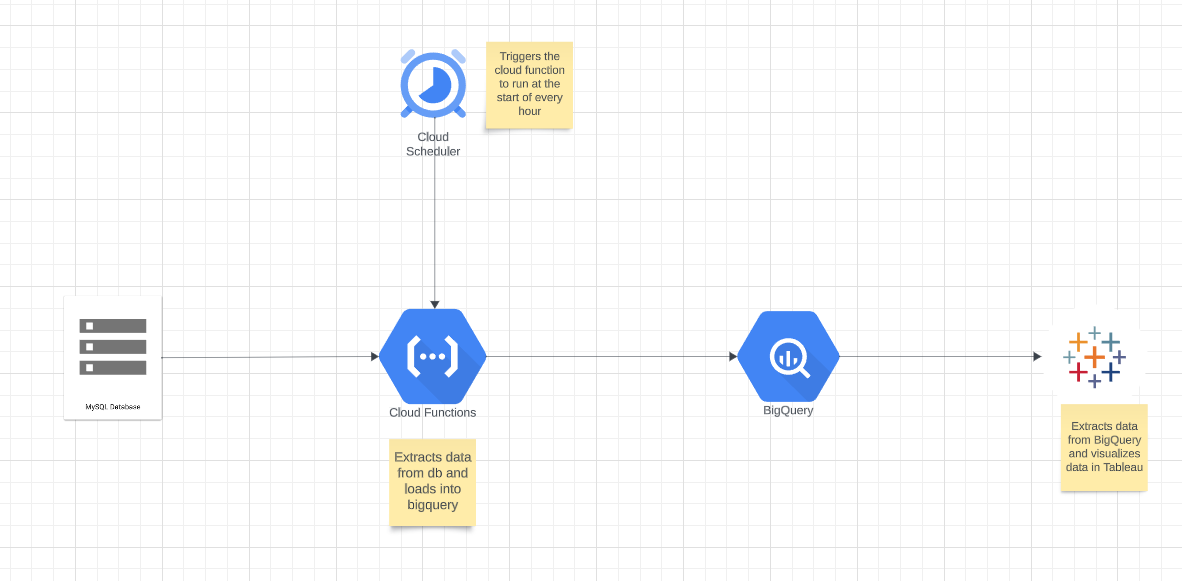Click the Tableau logo icon

[1095, 355]
